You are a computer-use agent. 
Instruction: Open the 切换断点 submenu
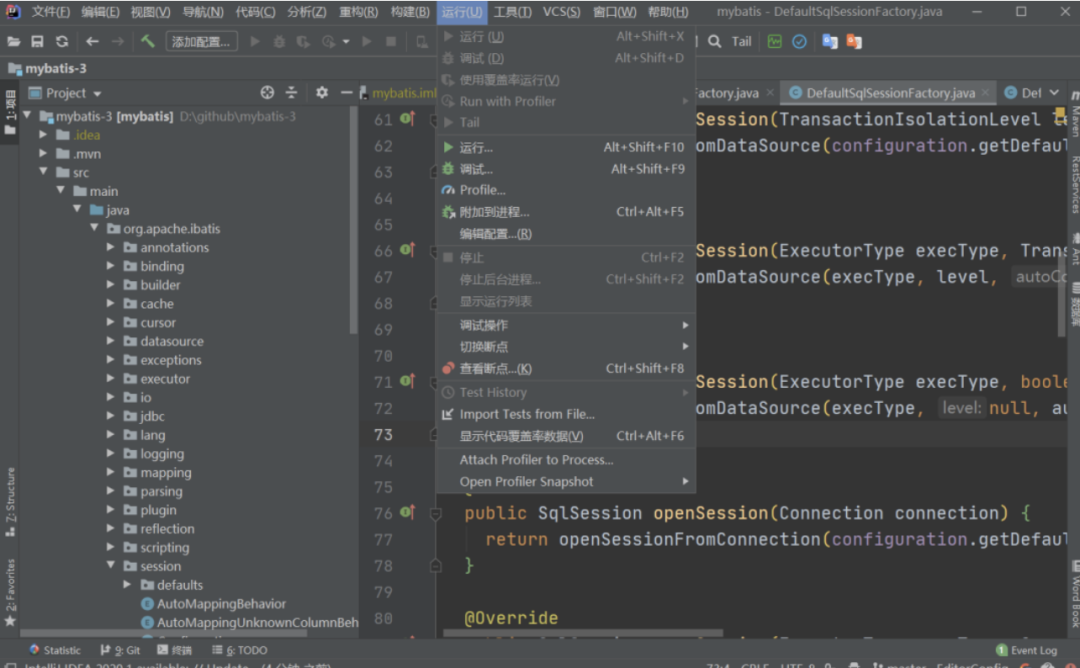point(566,346)
